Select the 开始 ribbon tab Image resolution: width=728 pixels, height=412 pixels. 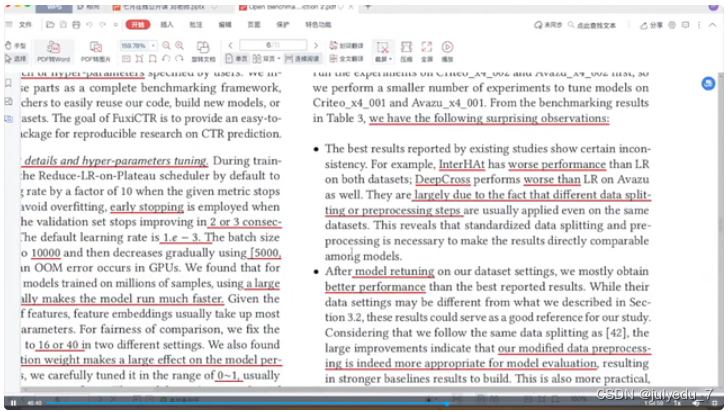[138, 25]
